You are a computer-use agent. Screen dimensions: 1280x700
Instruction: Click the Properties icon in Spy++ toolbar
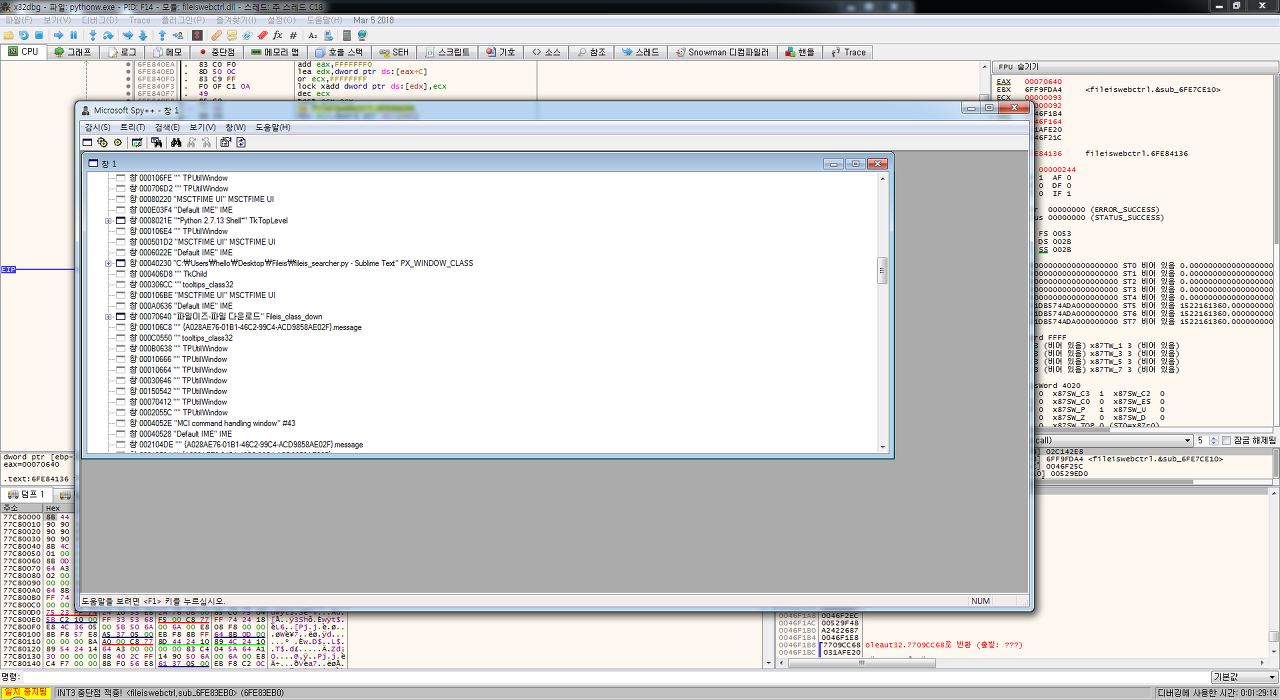(225, 142)
